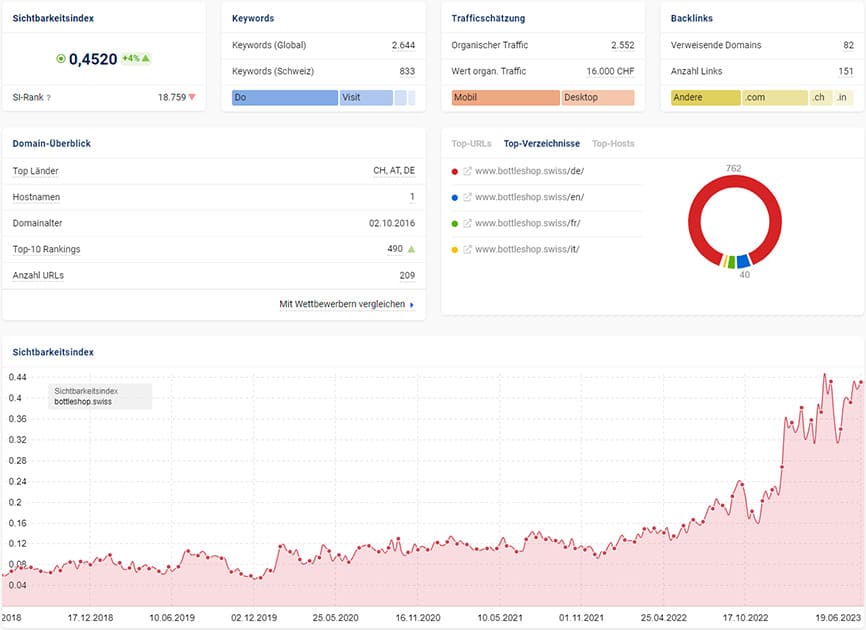
Task: Open the www.bottleshop.swiss/de/ directory link
Action: (529, 171)
